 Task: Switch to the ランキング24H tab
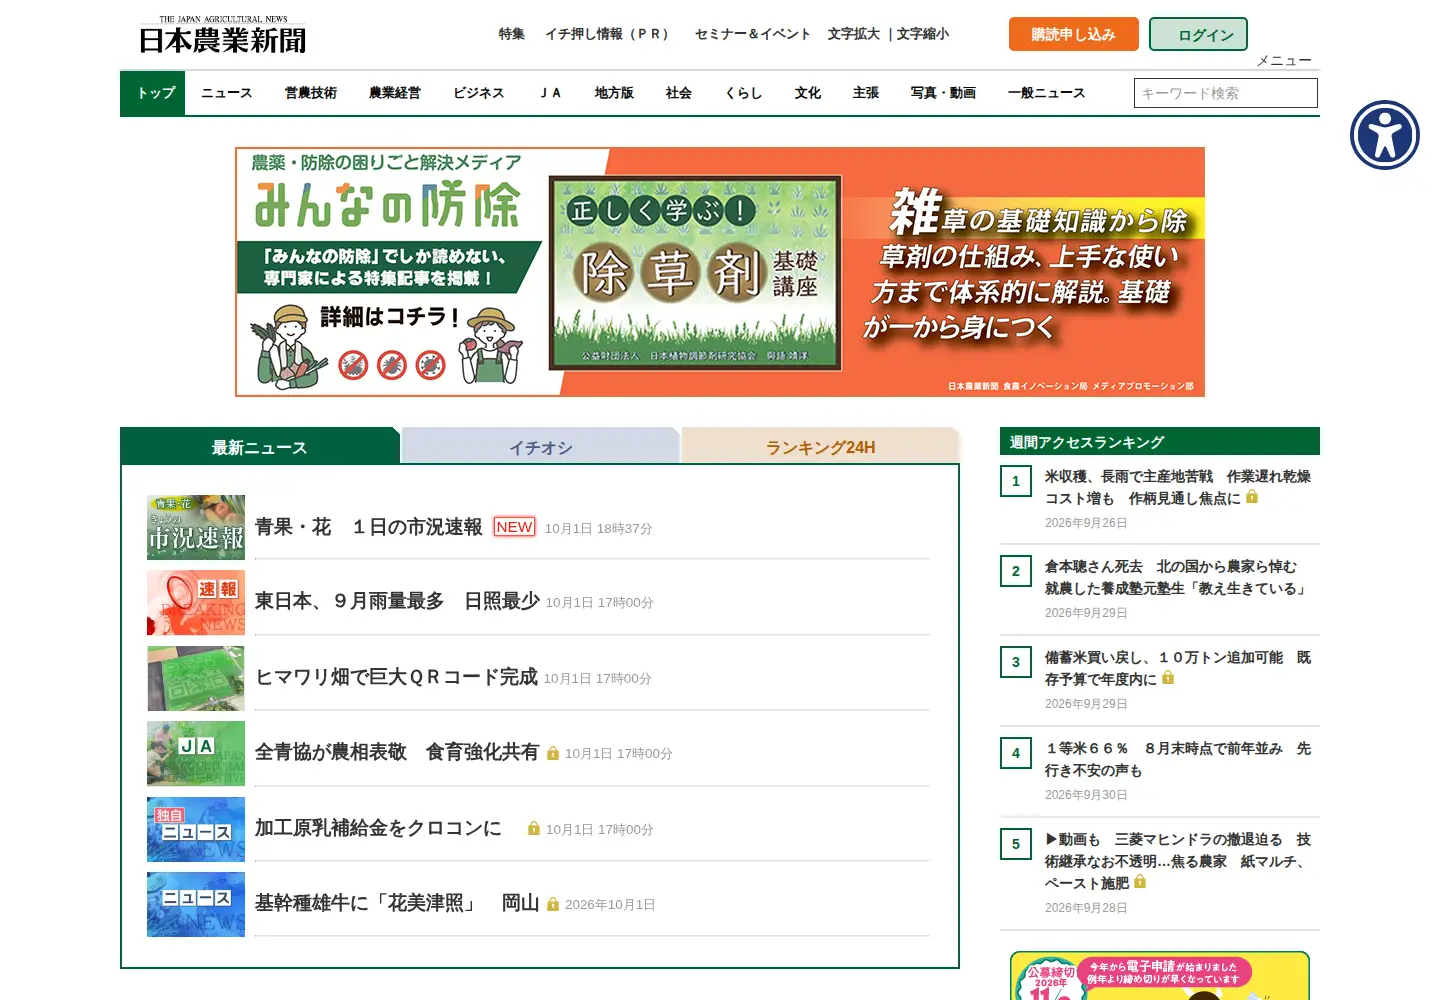pyautogui.click(x=821, y=446)
